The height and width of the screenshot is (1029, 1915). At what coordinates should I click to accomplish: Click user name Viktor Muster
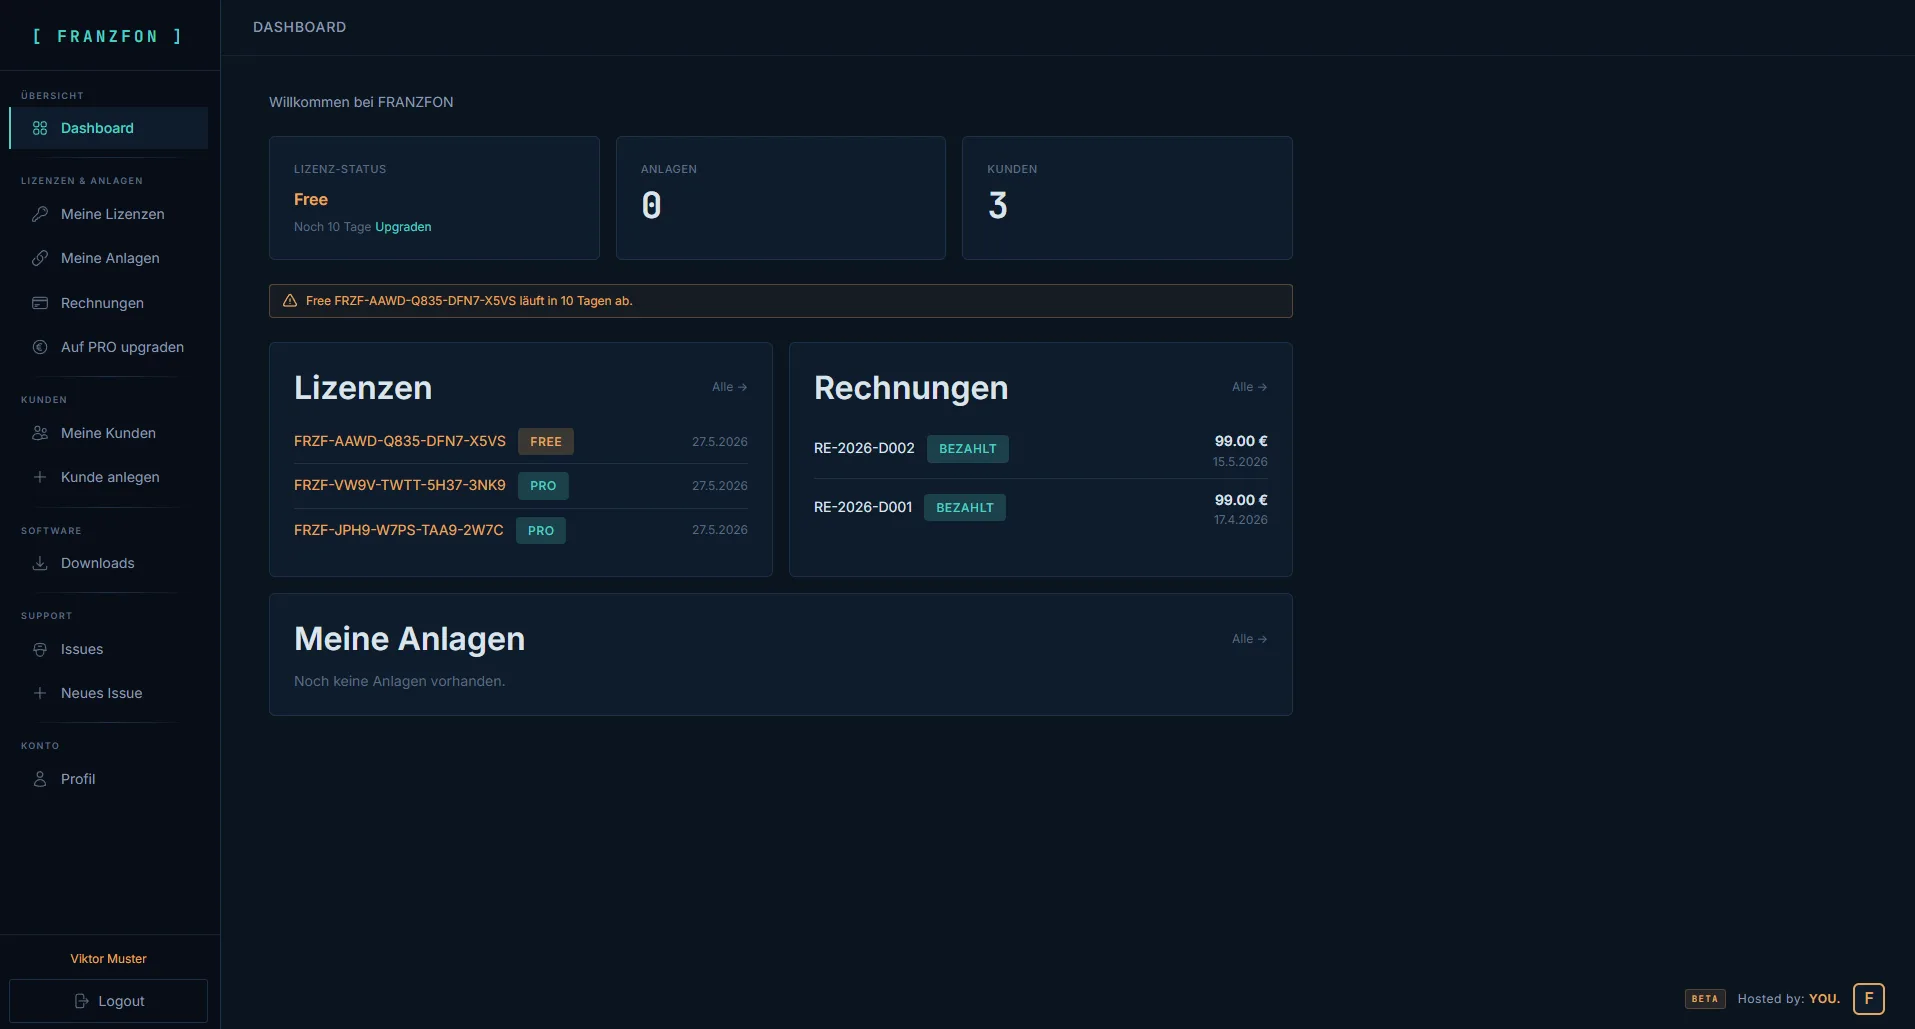[x=108, y=959]
